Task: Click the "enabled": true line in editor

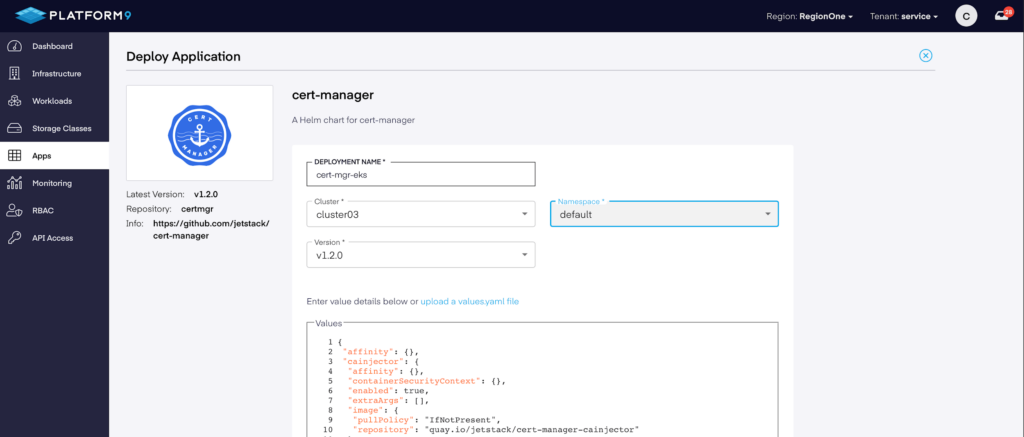Action: [387, 390]
